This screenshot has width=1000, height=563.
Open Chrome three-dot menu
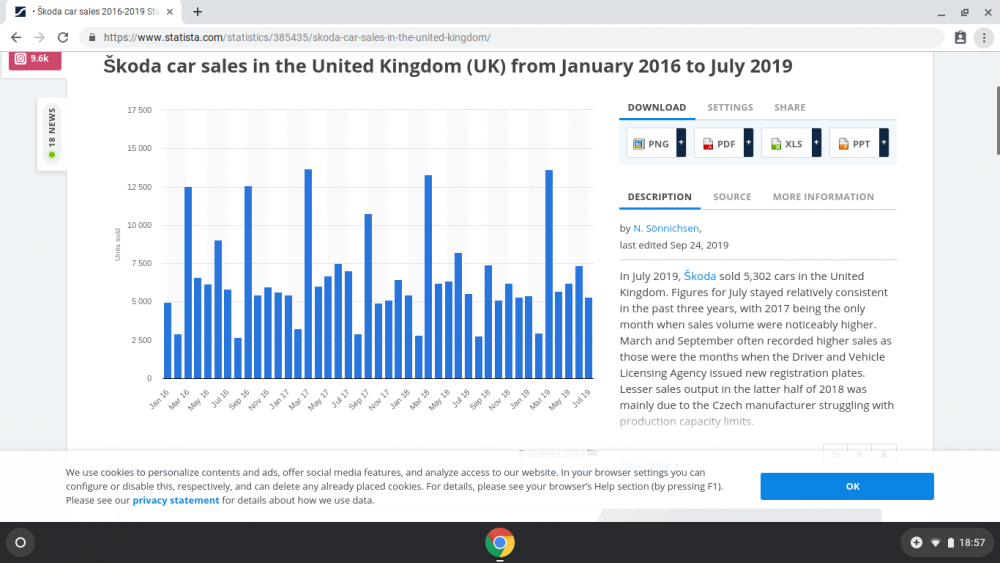click(984, 37)
